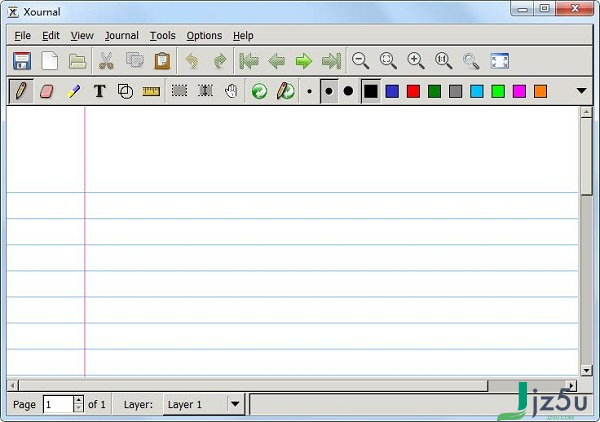The image size is (600, 422).
Task: Select the Pen tool
Action: click(21, 91)
